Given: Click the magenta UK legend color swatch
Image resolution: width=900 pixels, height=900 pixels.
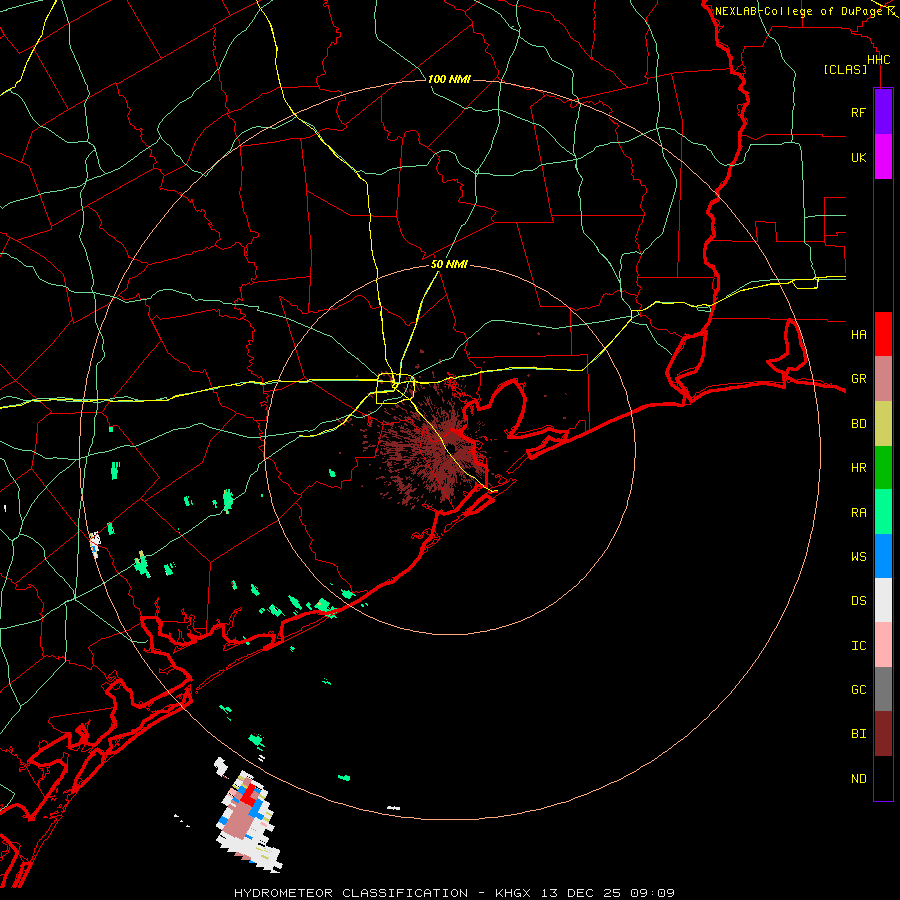Looking at the screenshot, I should pyautogui.click(x=883, y=157).
